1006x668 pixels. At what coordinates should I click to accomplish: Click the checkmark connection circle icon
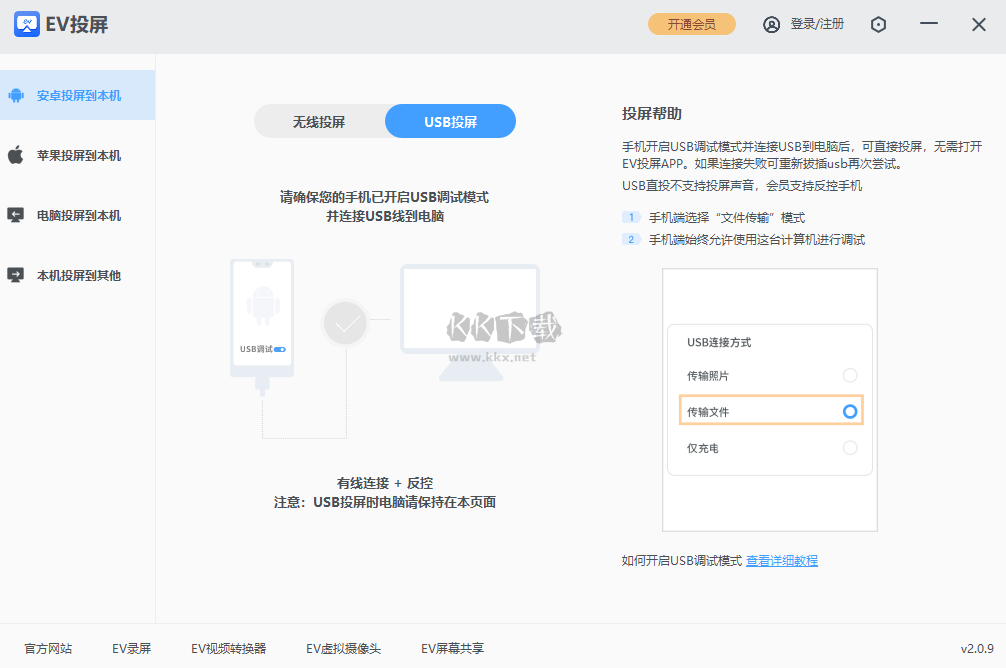pyautogui.click(x=345, y=323)
